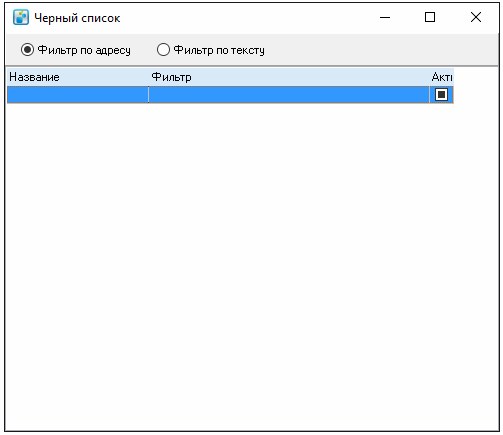503x435 pixels.
Task: Select the Фильтр cell of the highlighted row
Action: point(289,95)
